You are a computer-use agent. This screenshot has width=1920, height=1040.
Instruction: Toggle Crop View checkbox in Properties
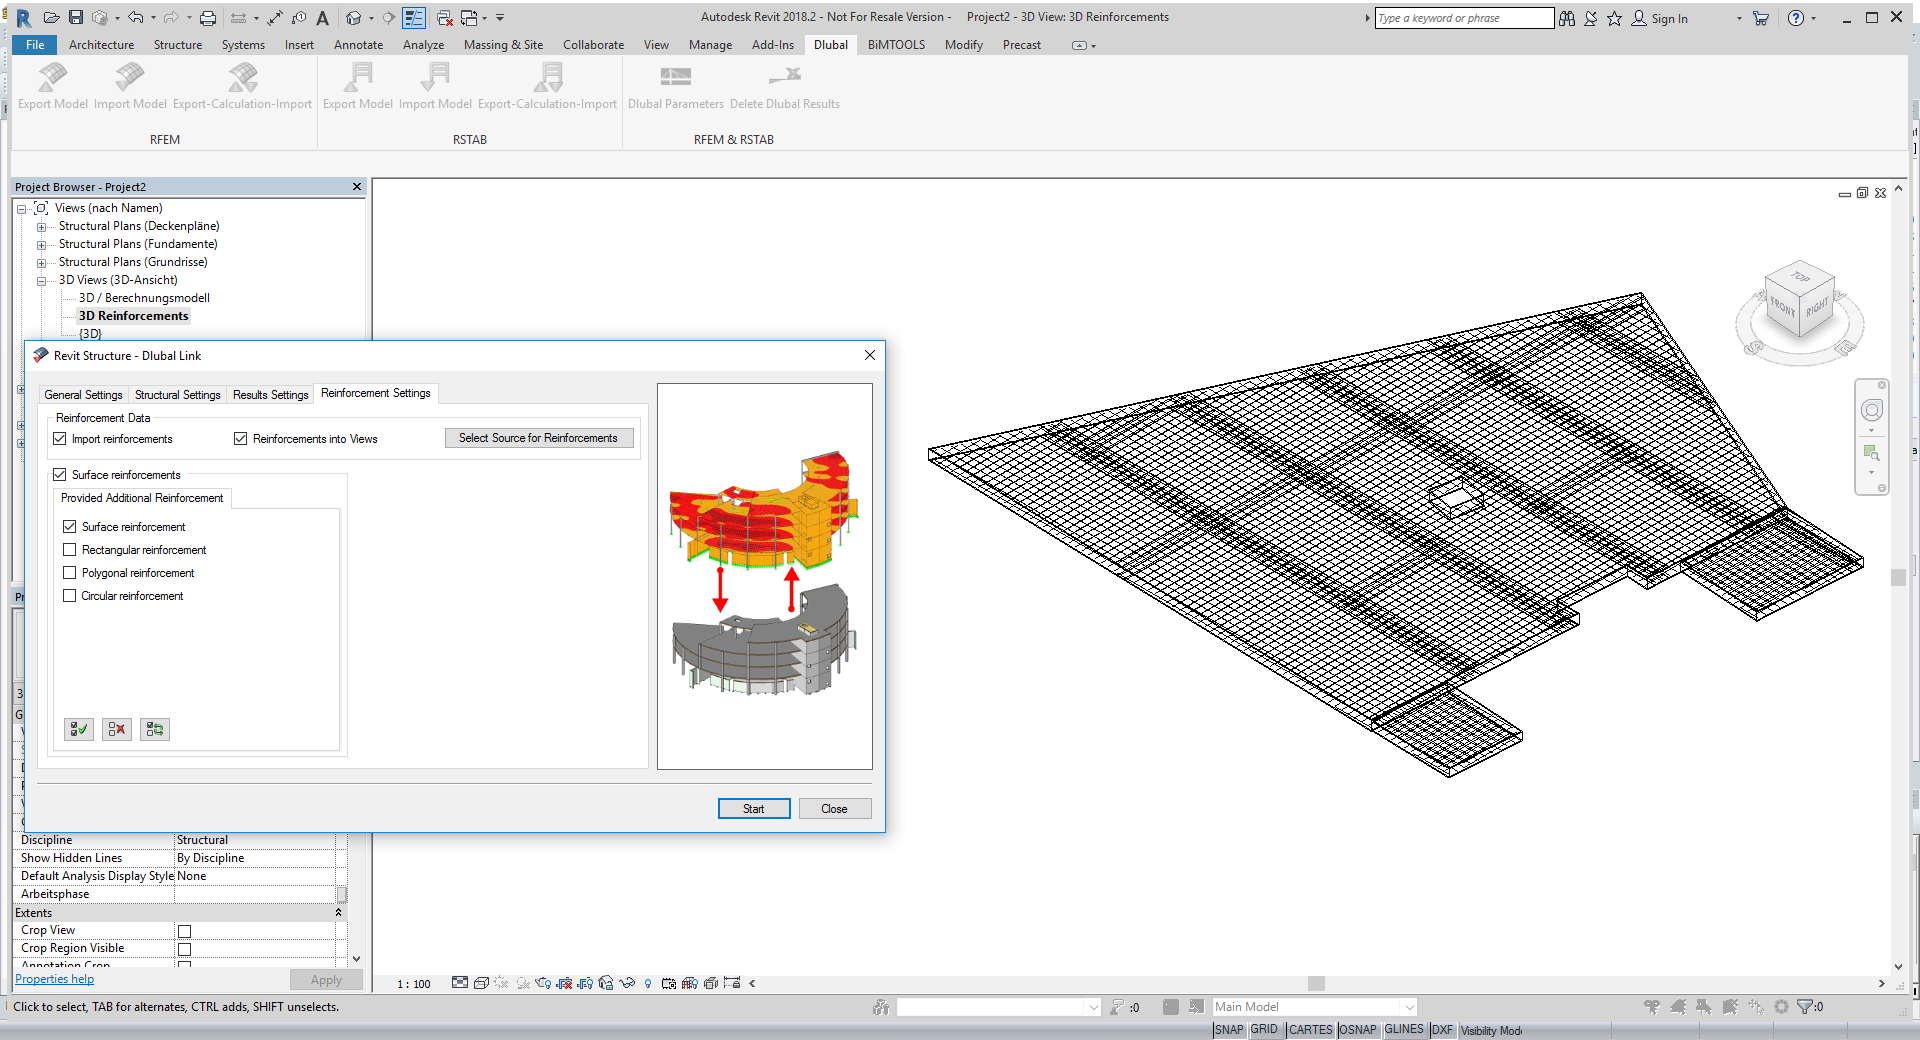coord(184,931)
